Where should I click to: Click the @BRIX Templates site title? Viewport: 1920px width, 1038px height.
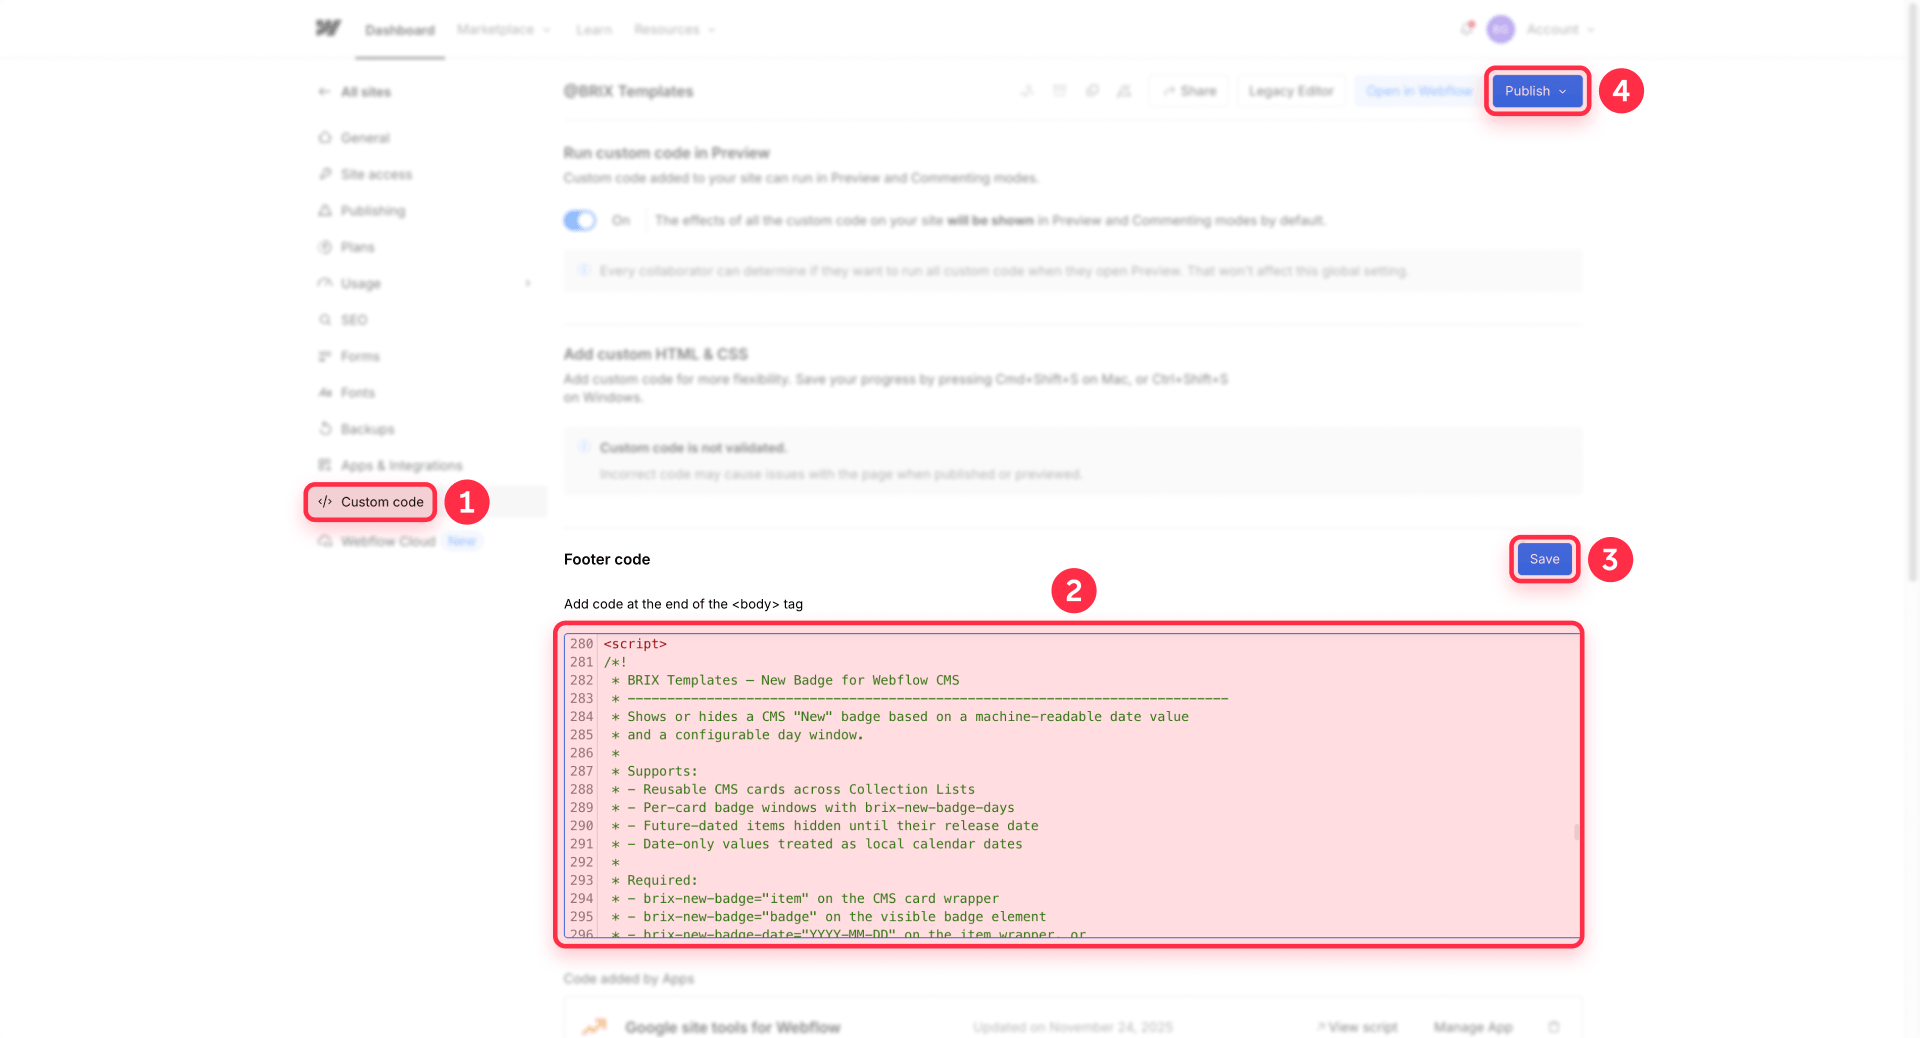click(629, 91)
